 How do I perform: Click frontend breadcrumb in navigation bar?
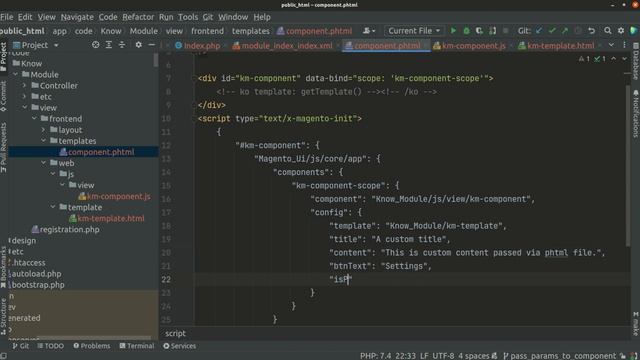click(207, 31)
